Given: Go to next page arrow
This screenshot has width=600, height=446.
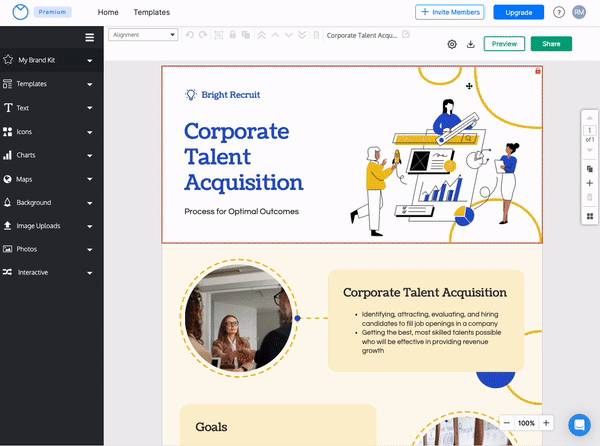Looking at the screenshot, I should [590, 150].
